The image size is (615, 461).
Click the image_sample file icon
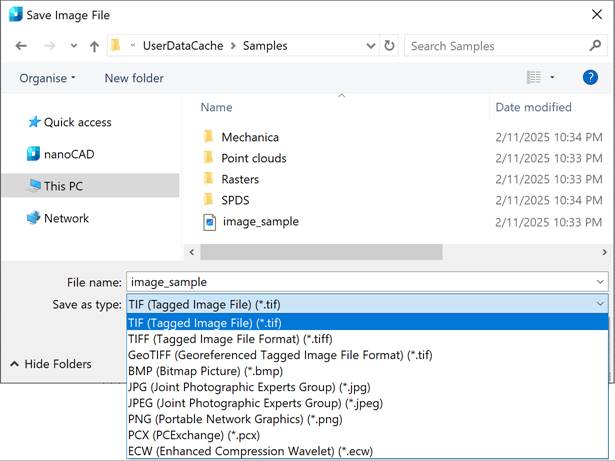pyautogui.click(x=209, y=222)
